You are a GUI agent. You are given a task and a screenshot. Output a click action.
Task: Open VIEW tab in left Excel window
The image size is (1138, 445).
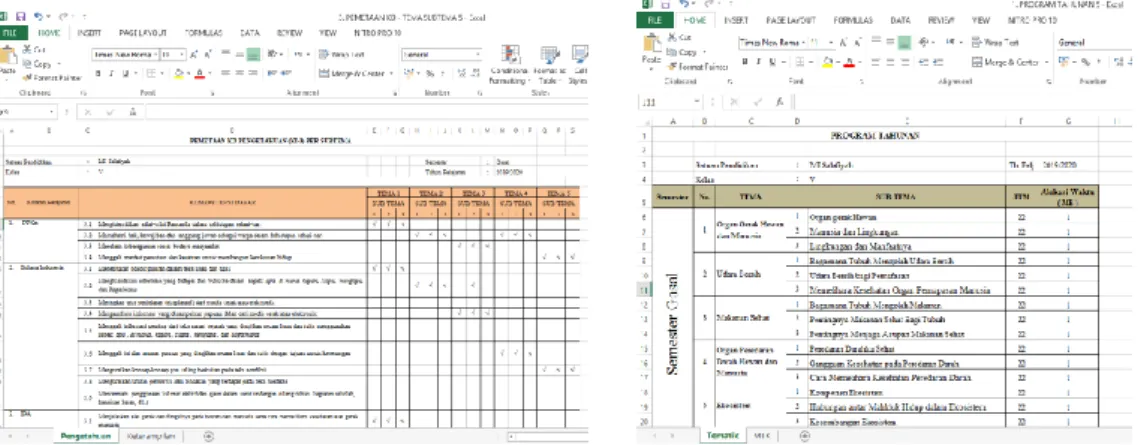coord(327,33)
